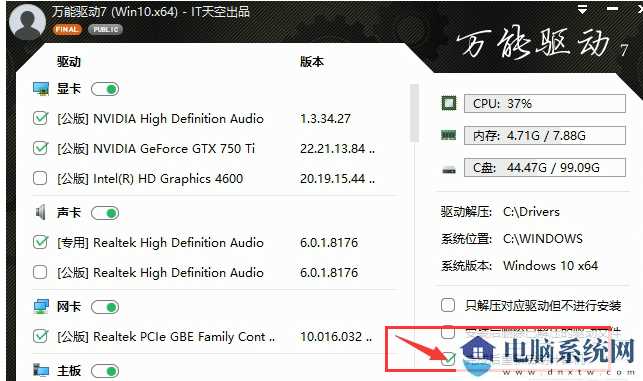The width and height of the screenshot is (643, 381).
Task: Click the 主板 category label
Action: pyautogui.click(x=68, y=371)
